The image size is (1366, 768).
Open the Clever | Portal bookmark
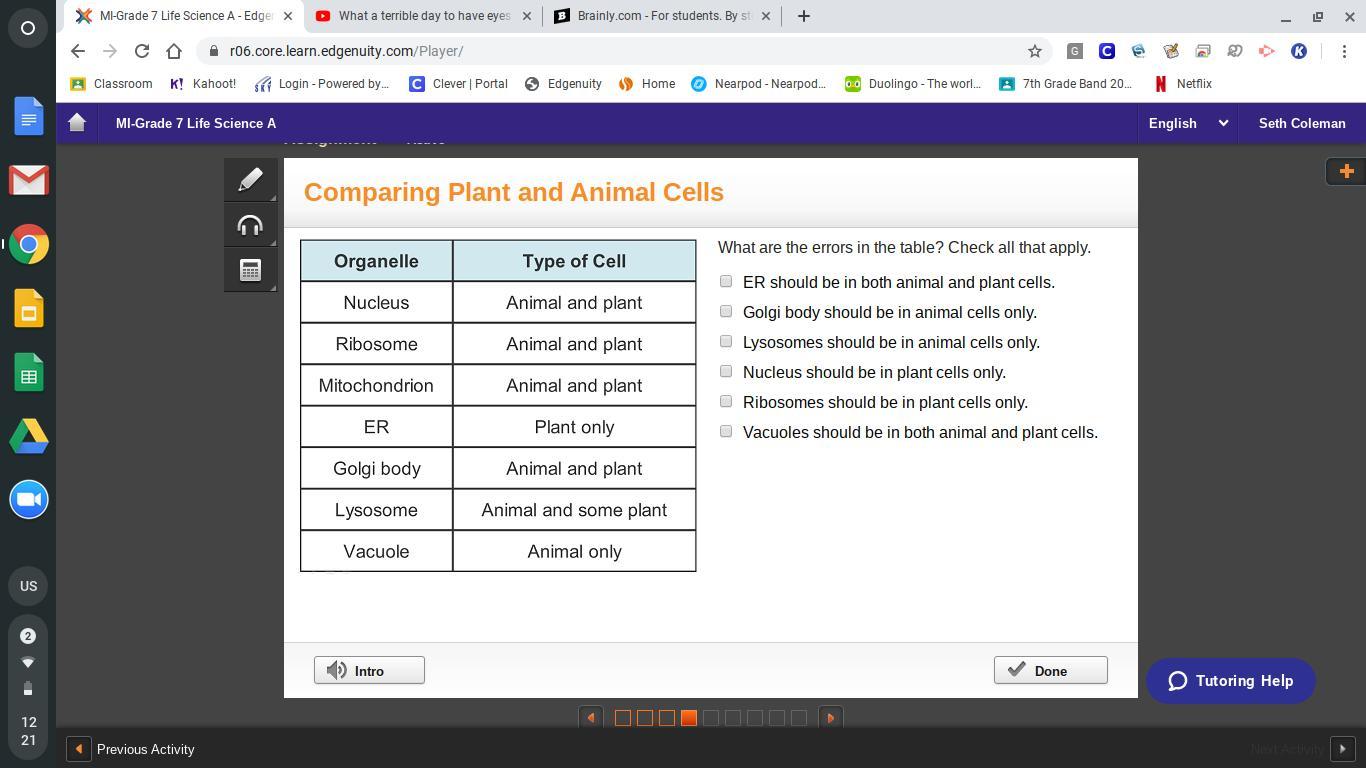(x=458, y=84)
